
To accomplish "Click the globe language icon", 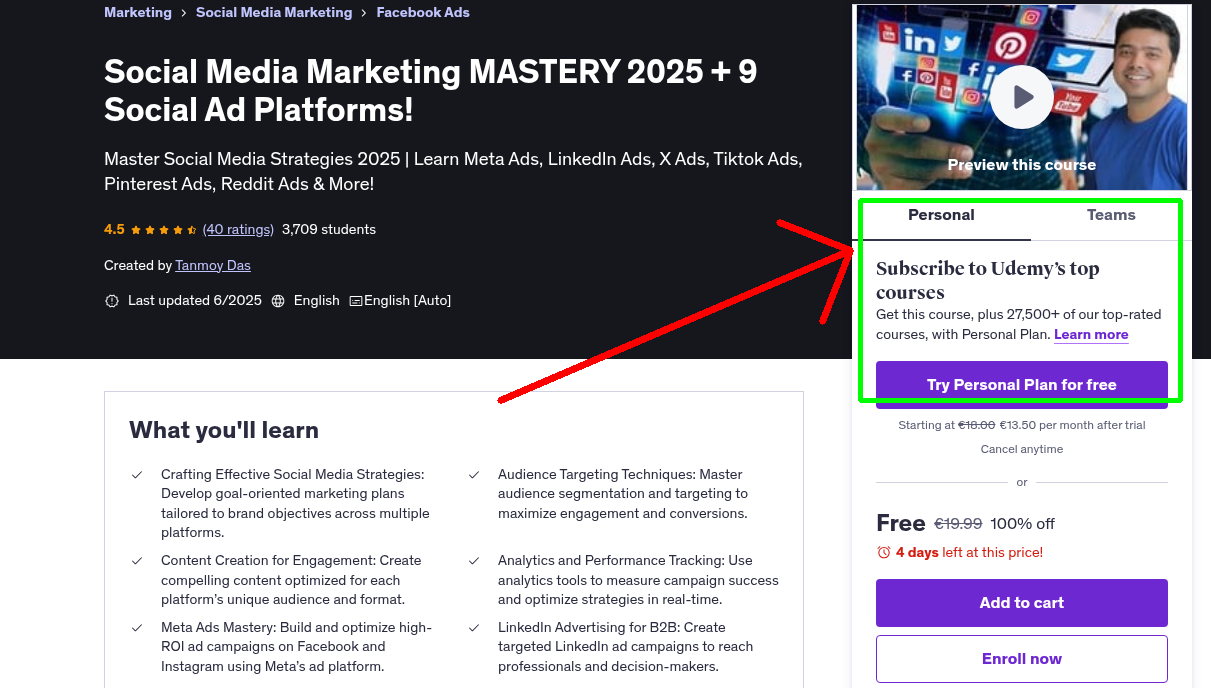I will tap(278, 301).
